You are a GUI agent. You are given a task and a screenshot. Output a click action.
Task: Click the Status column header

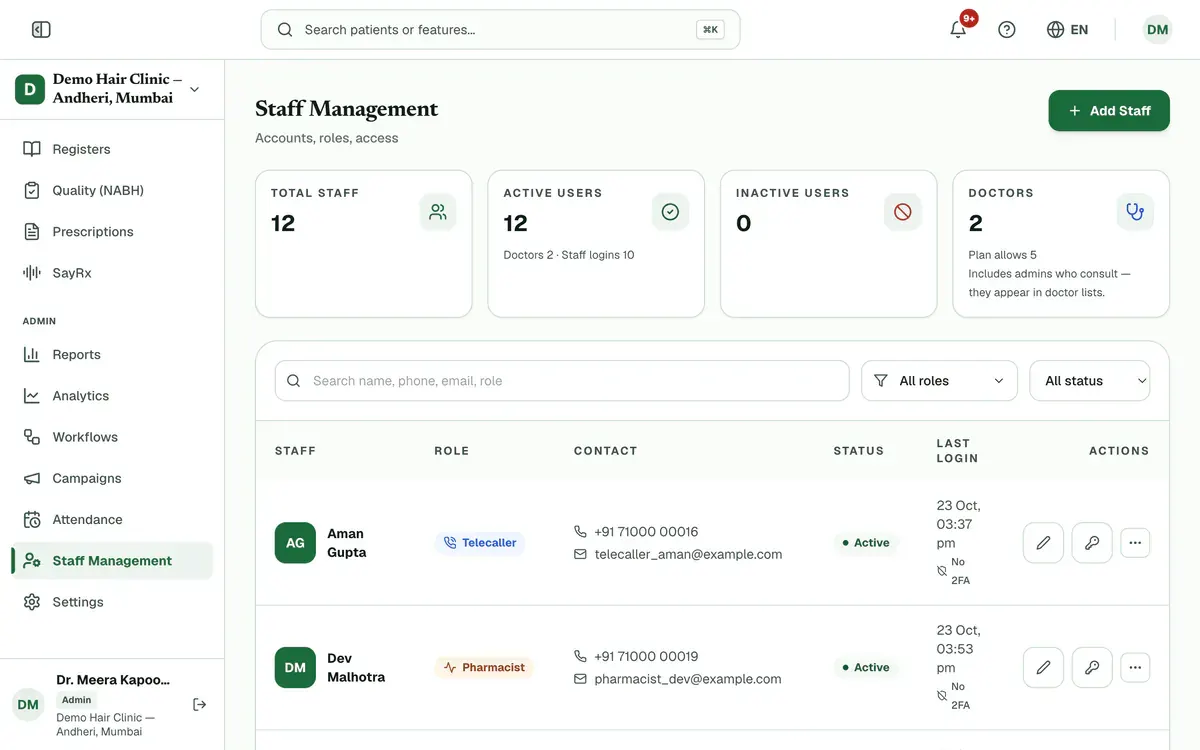[859, 451]
